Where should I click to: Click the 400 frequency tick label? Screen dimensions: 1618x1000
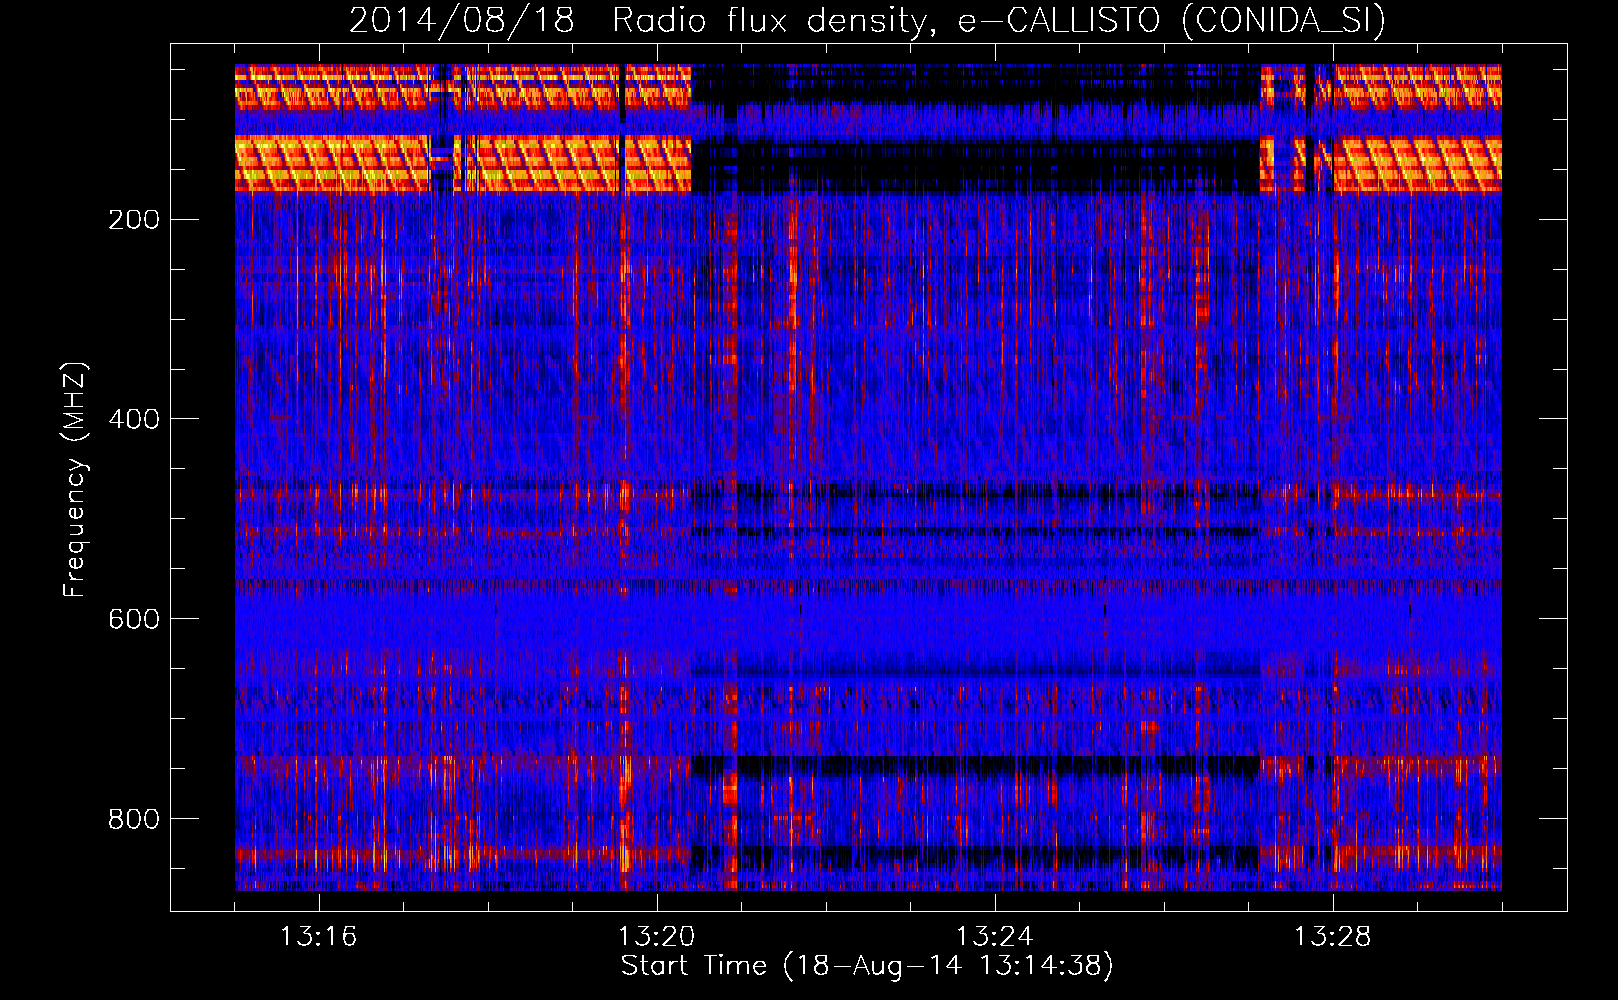(x=134, y=419)
